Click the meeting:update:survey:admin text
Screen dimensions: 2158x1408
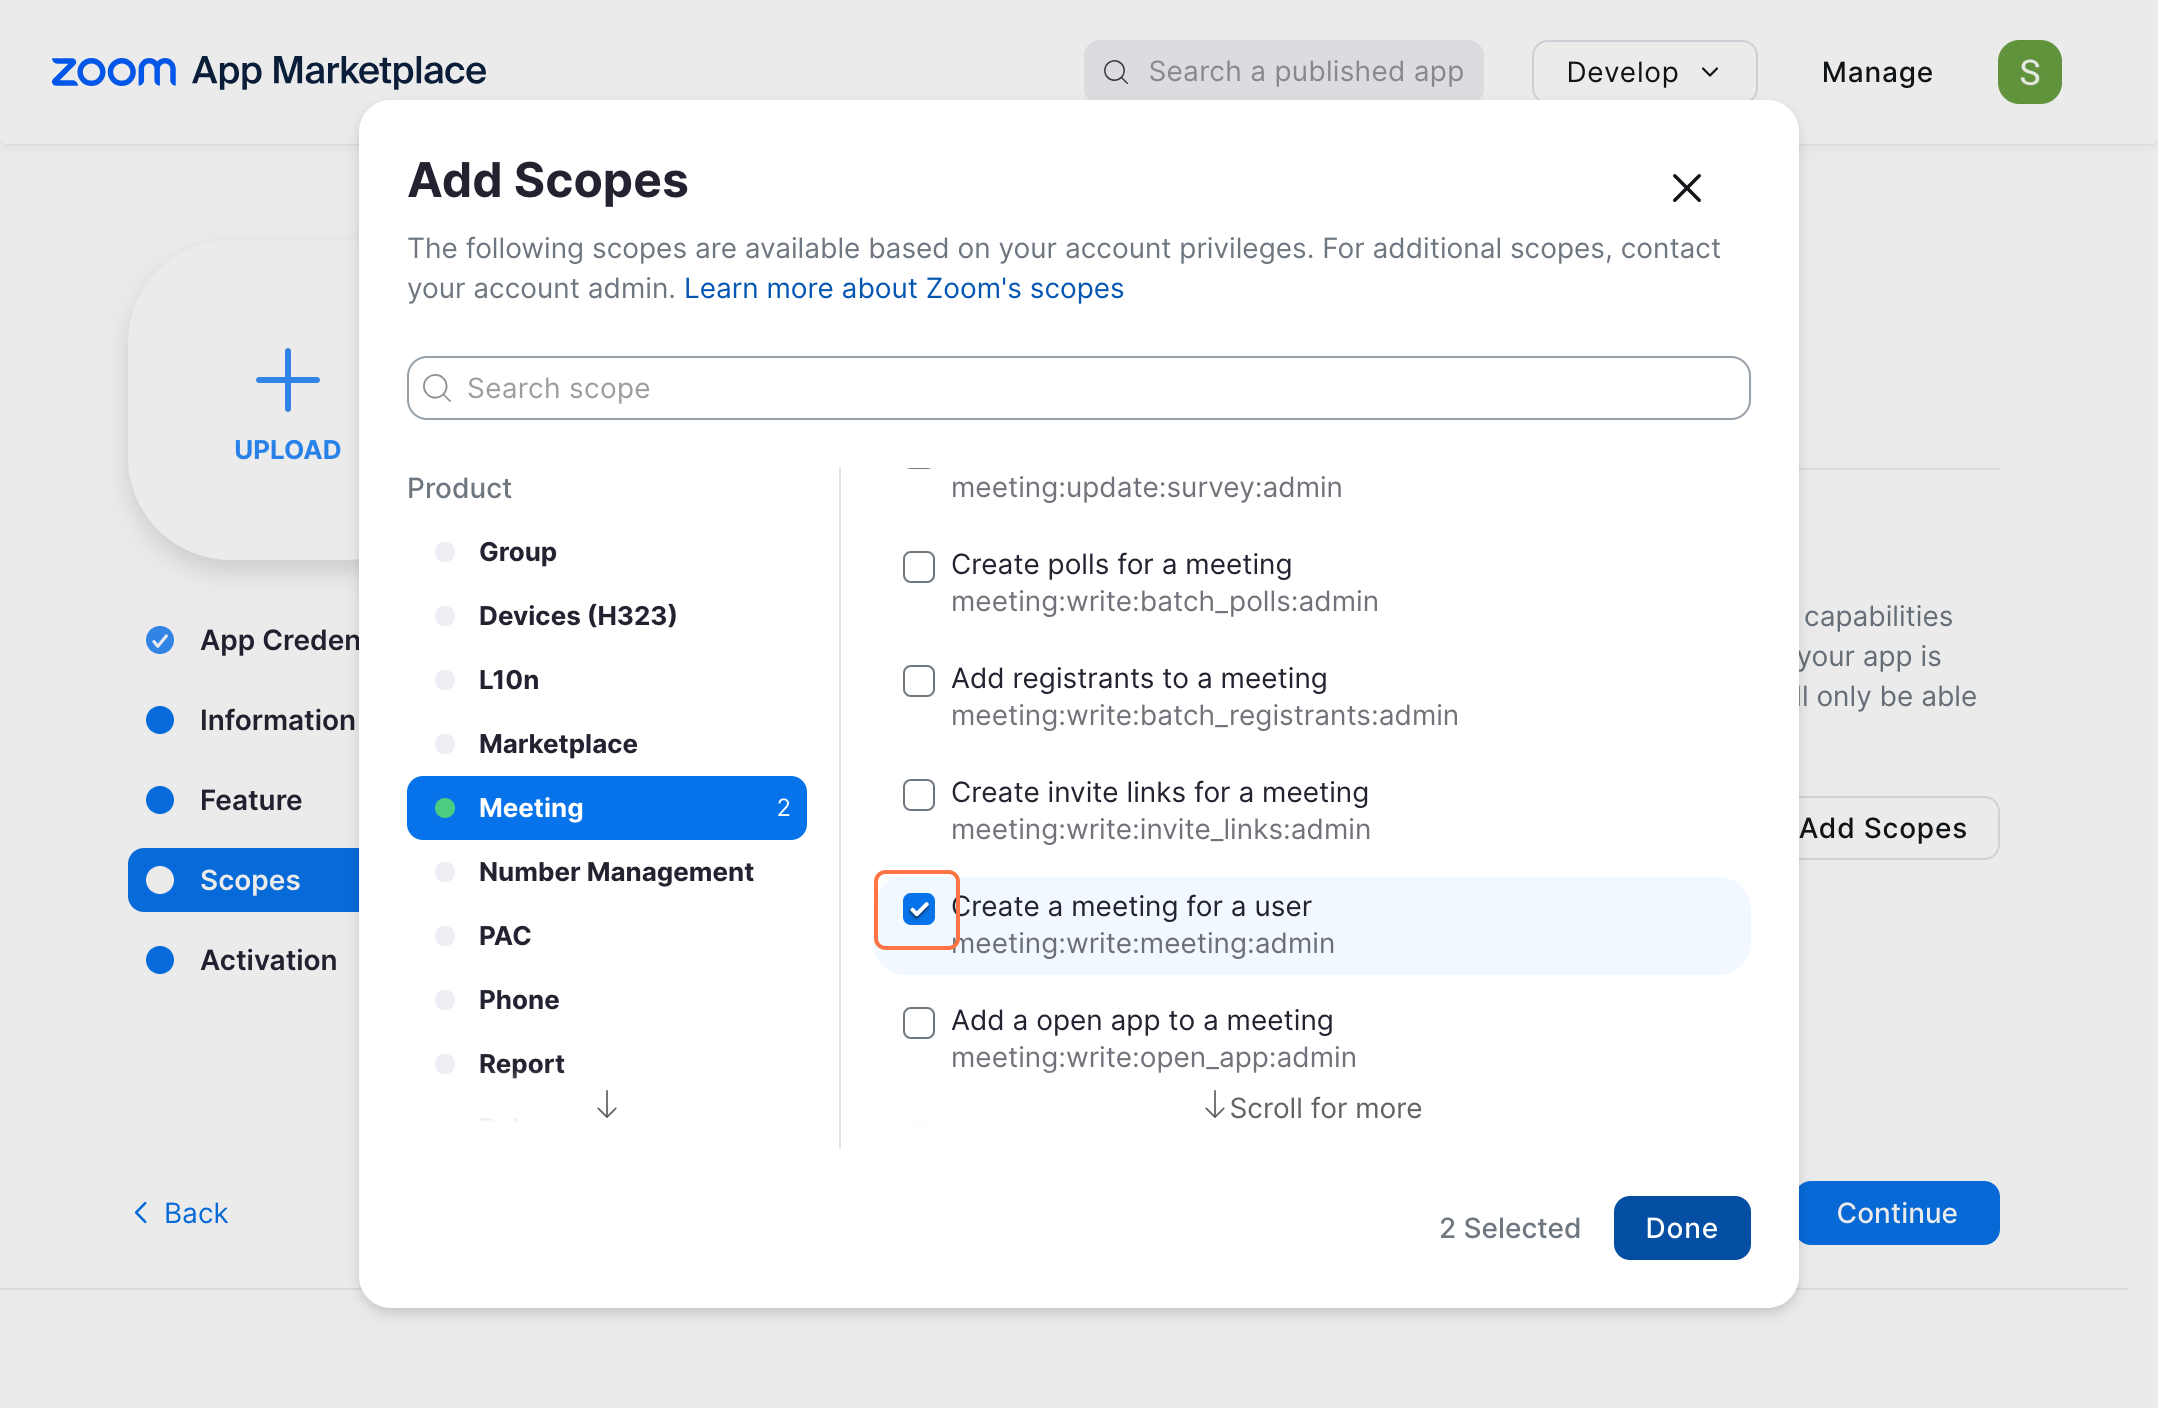click(x=1147, y=487)
